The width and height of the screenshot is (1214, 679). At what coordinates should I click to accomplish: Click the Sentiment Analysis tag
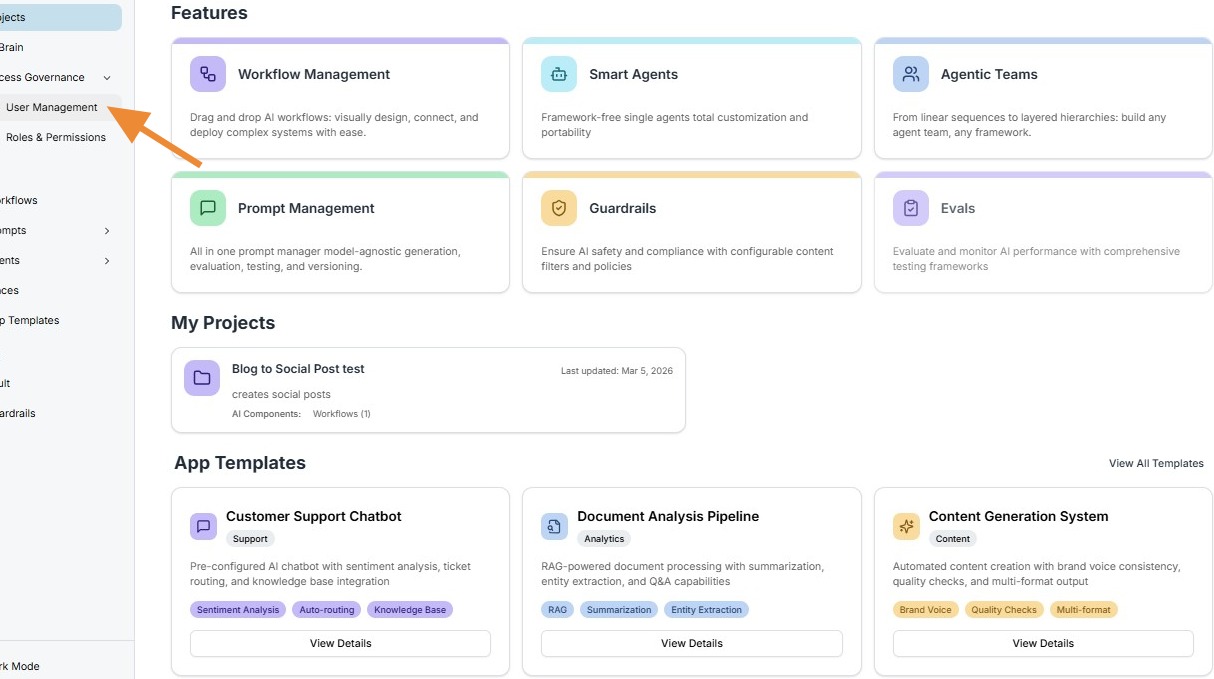click(238, 610)
